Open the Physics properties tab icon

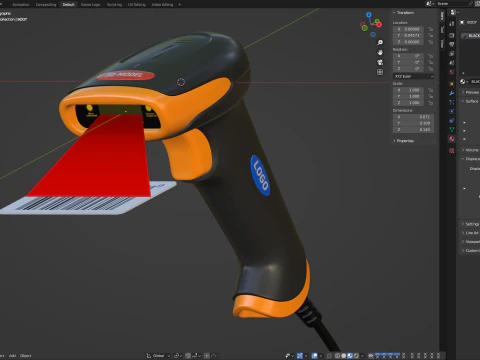[x=452, y=111]
